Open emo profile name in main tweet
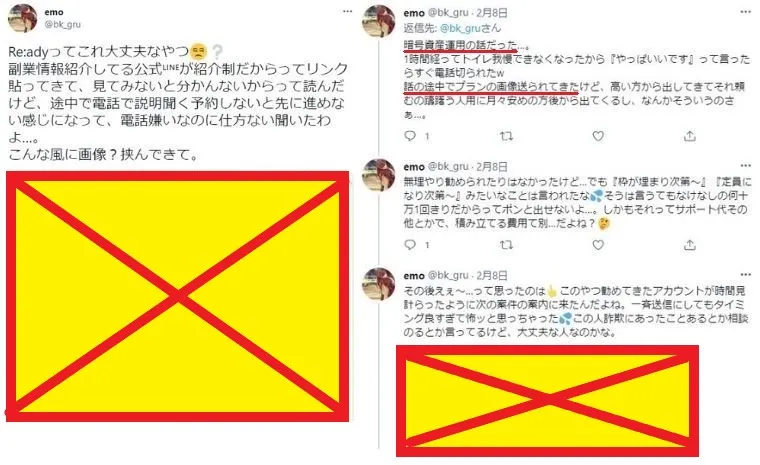The image size is (760, 465). [54, 12]
